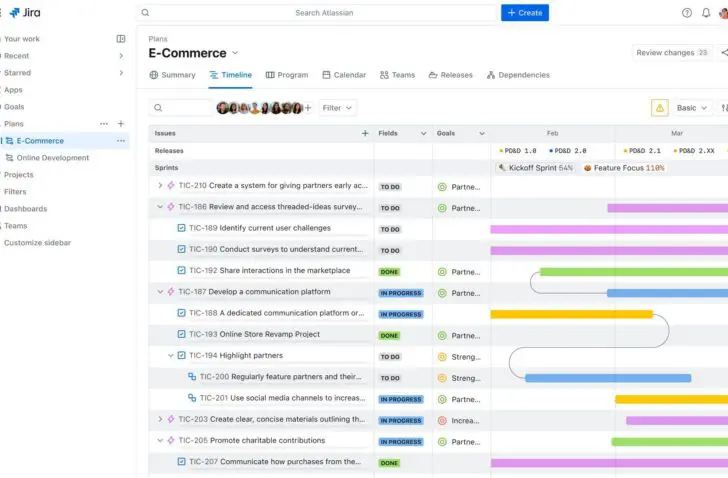Click the yellow timeline bar for TIC-188

click(x=572, y=315)
